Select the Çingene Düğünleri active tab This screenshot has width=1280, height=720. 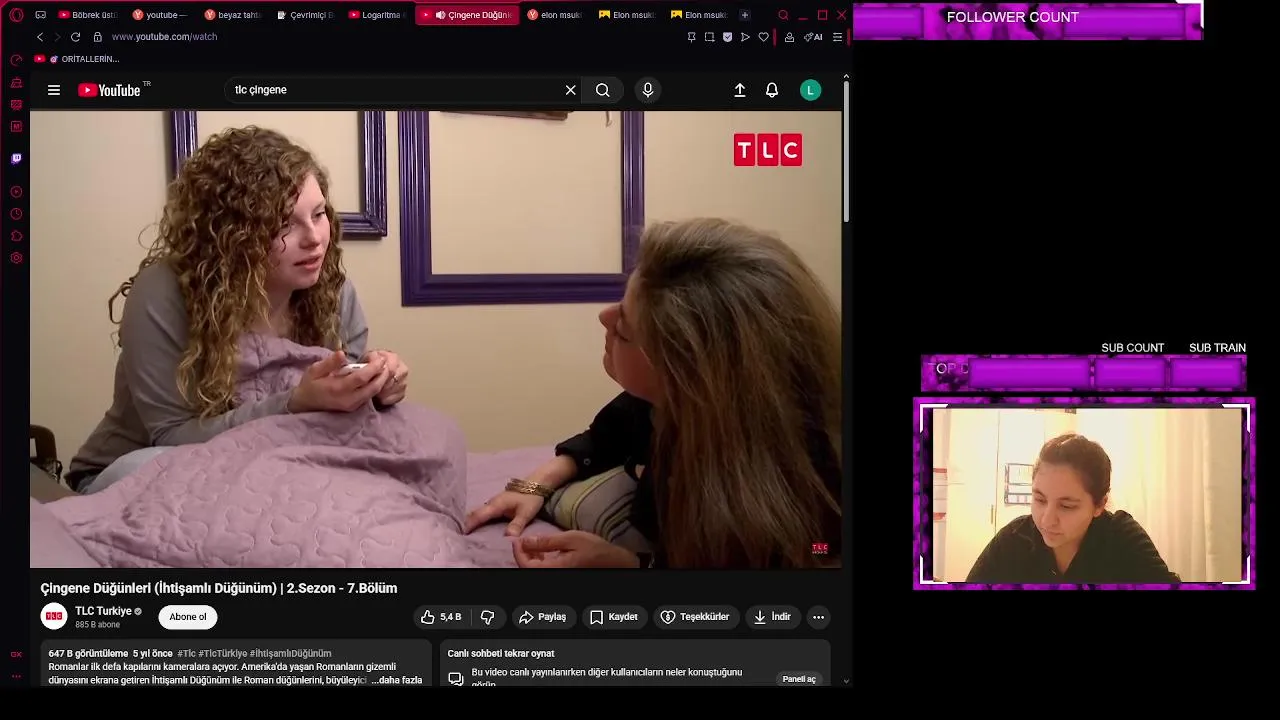click(x=468, y=15)
